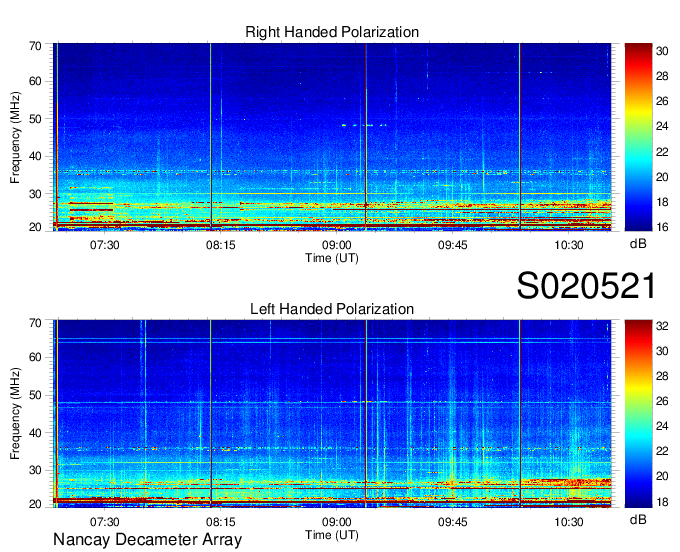Click 09:45 tick under Right Handed plot
Screen dimensions: 680x552
(x=452, y=245)
